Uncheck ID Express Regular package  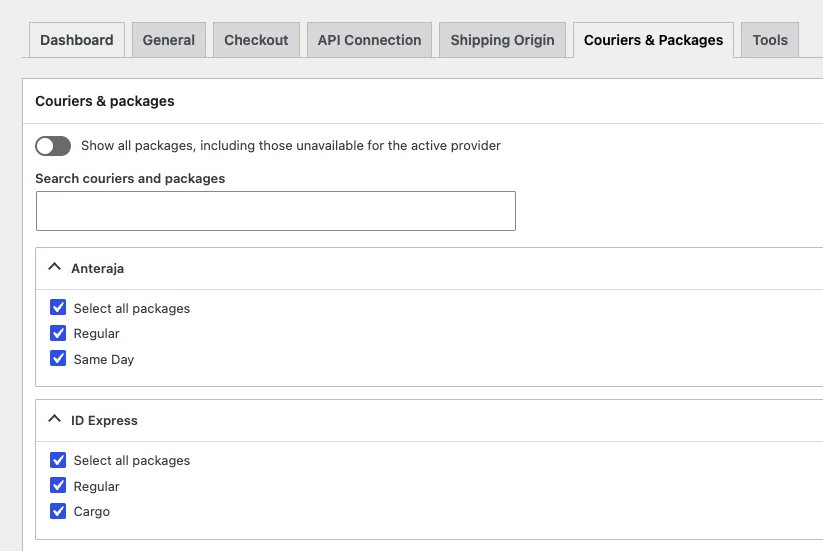pyautogui.click(x=58, y=485)
